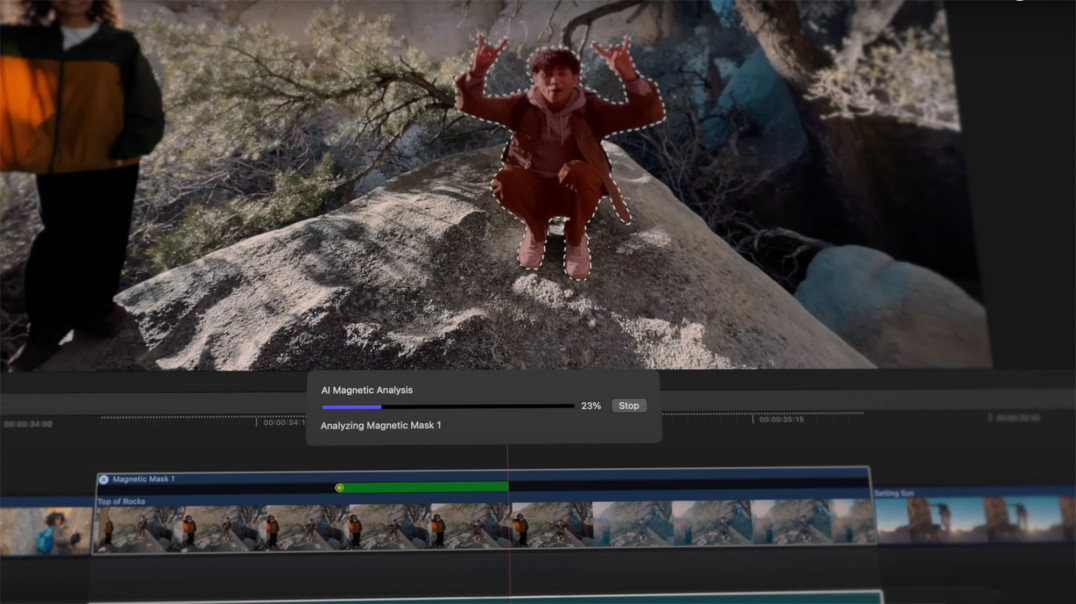
Task: Select the Setting Sun clip in timeline
Action: point(974,515)
